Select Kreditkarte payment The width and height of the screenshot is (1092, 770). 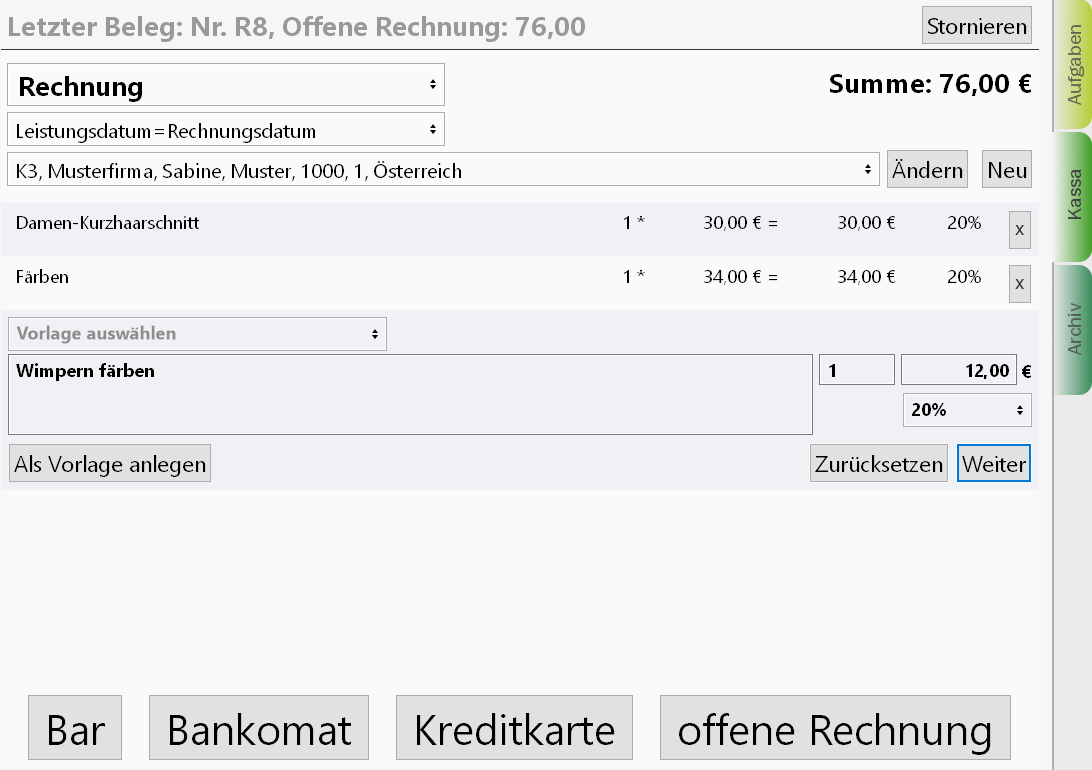514,727
